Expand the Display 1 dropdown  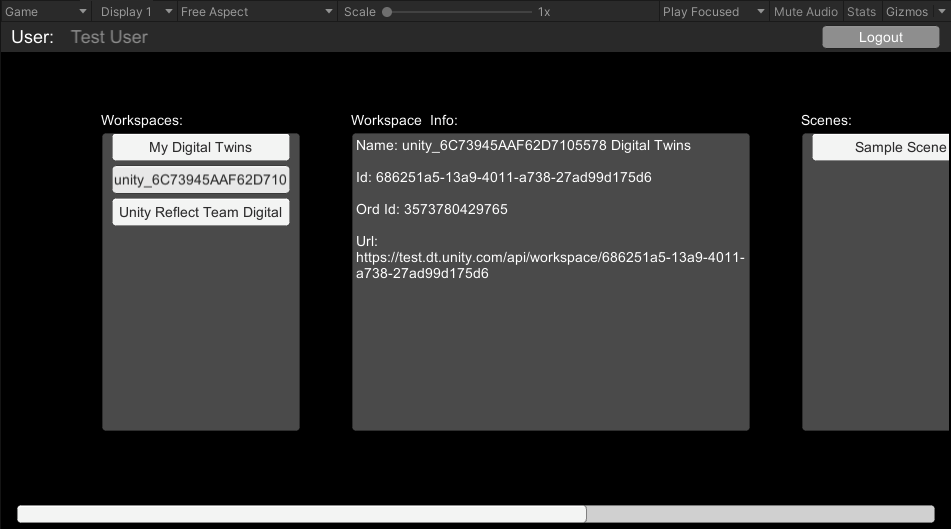(x=136, y=12)
